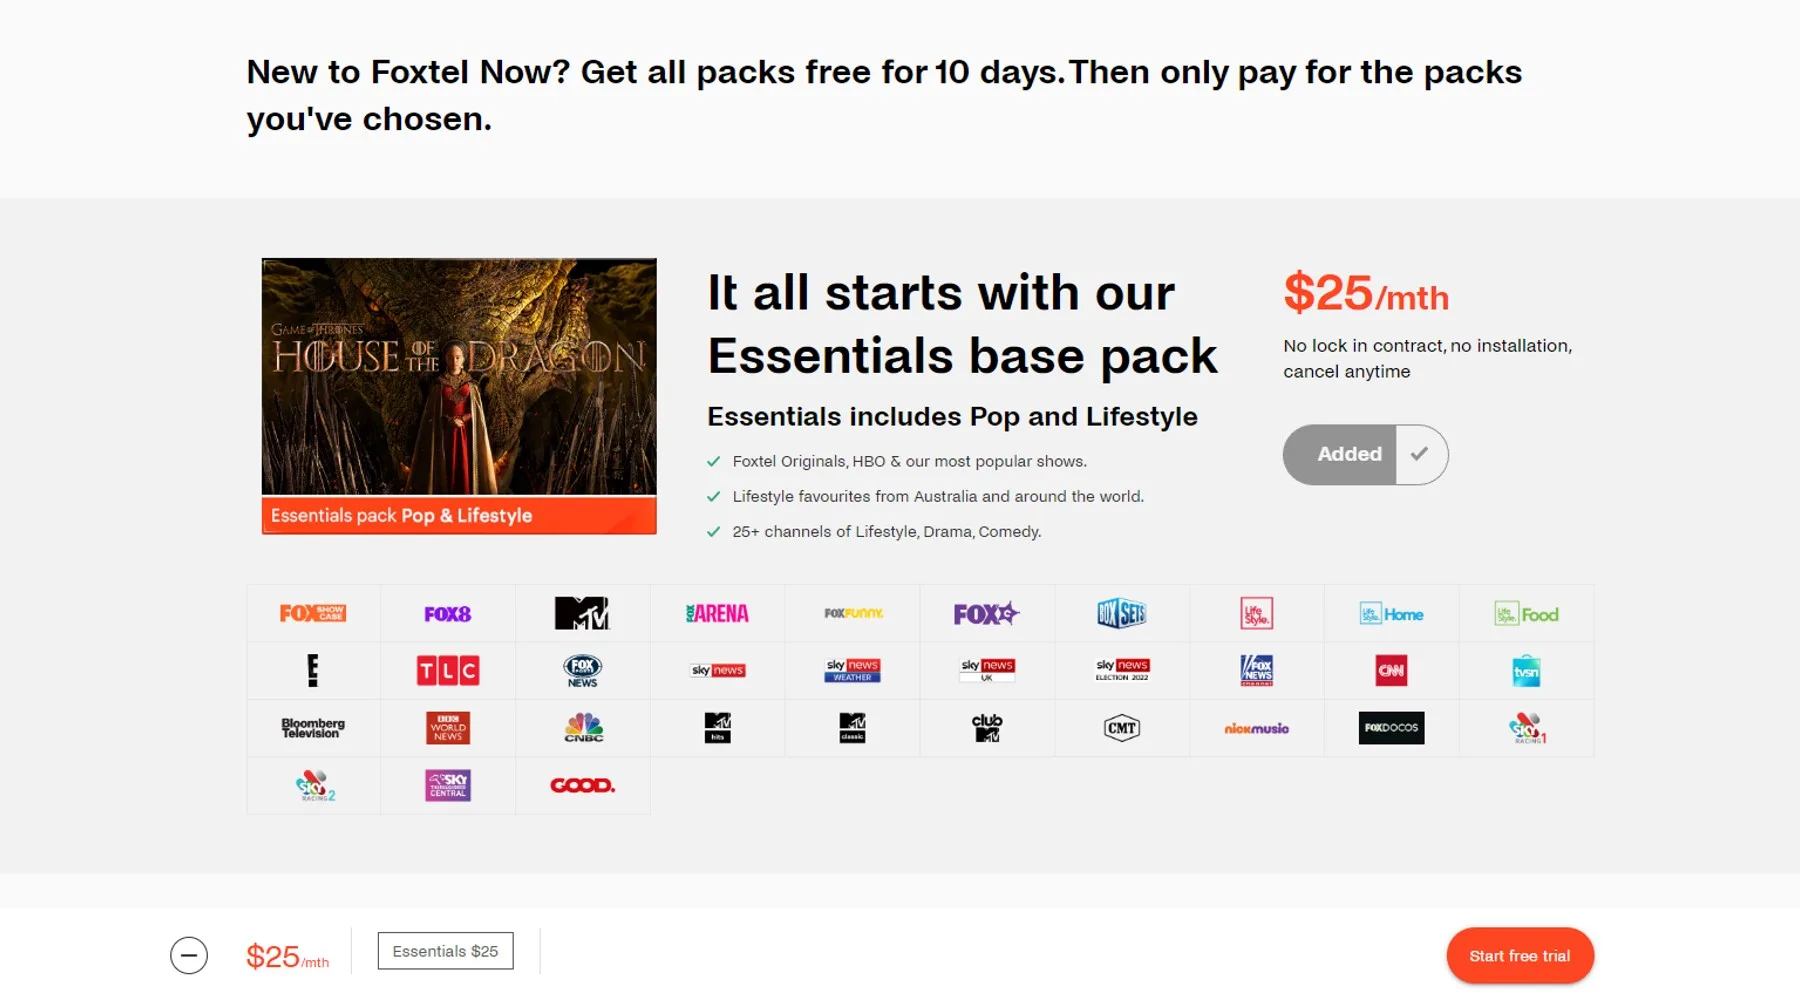Image resolution: width=1800 pixels, height=1000 pixels.
Task: Select the MTV channel logo
Action: (x=582, y=613)
